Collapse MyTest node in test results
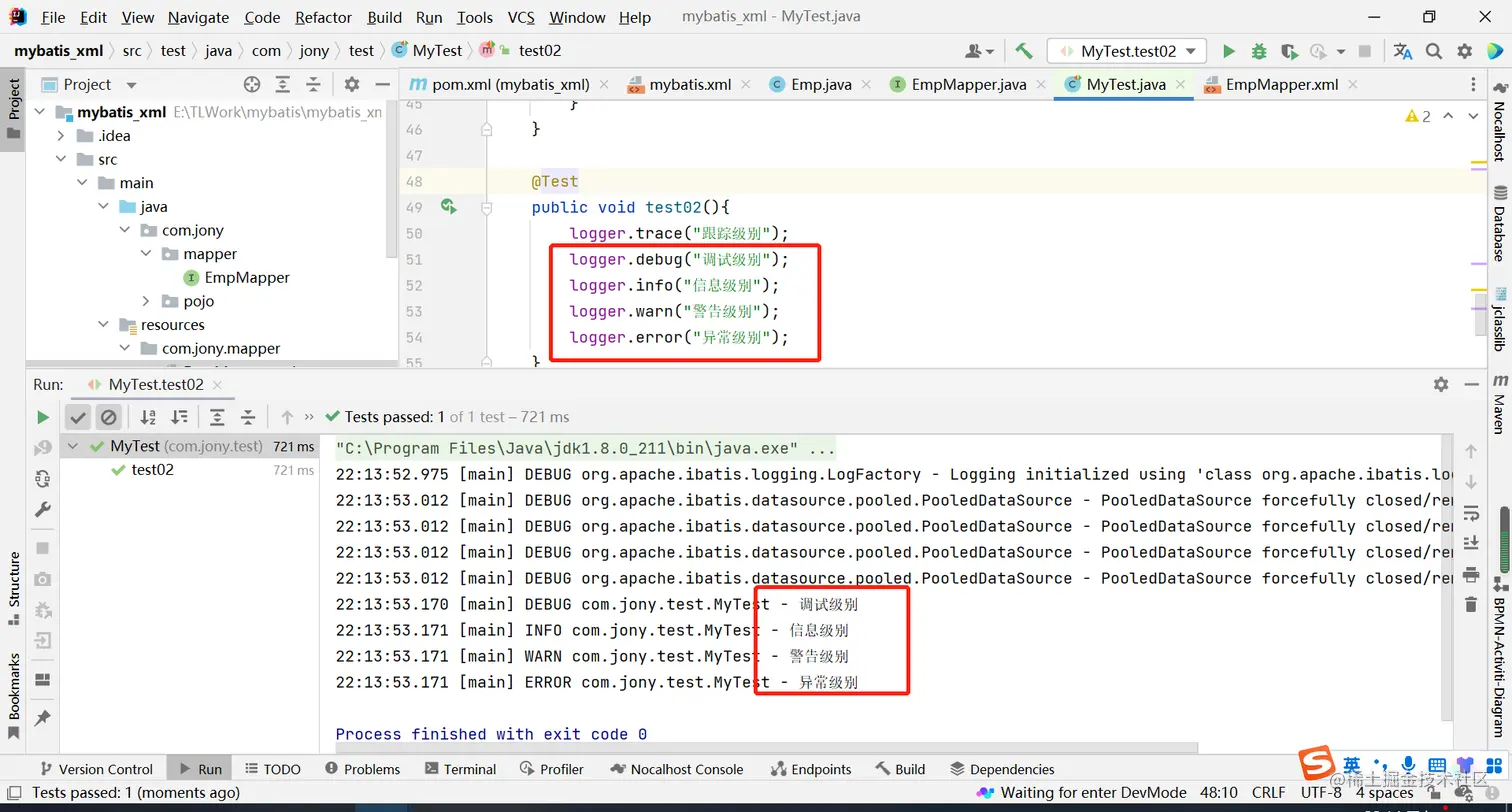Screen dimensions: 1512x812 click(74, 447)
